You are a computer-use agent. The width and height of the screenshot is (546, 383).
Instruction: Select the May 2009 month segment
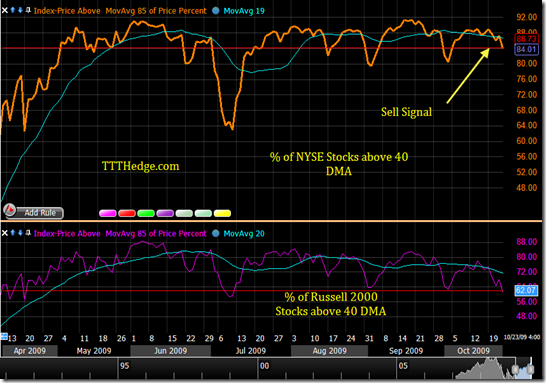(94, 351)
